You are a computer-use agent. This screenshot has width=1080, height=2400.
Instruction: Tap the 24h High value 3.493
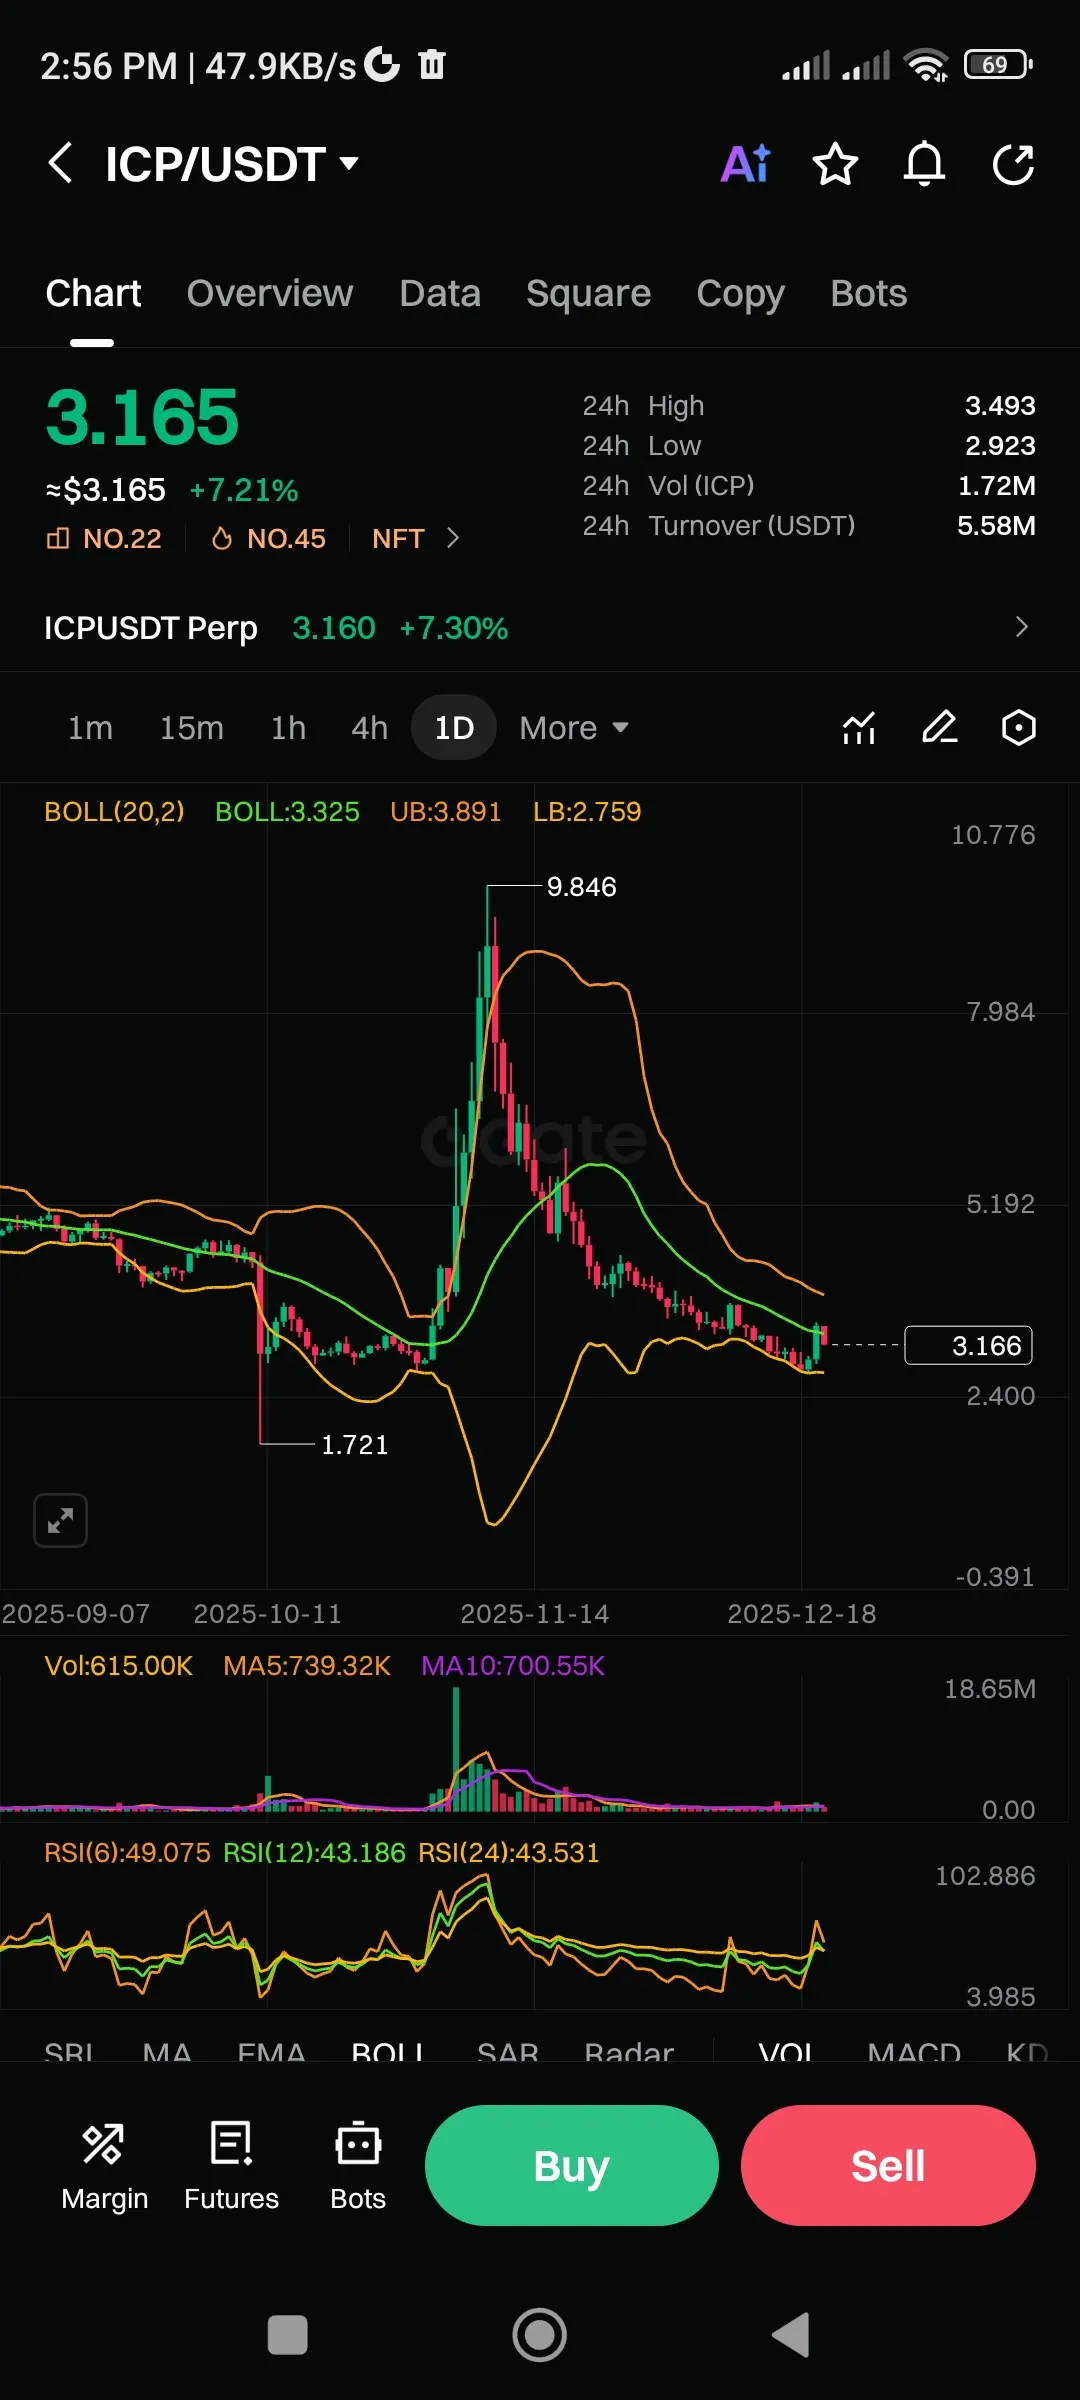pos(1000,406)
